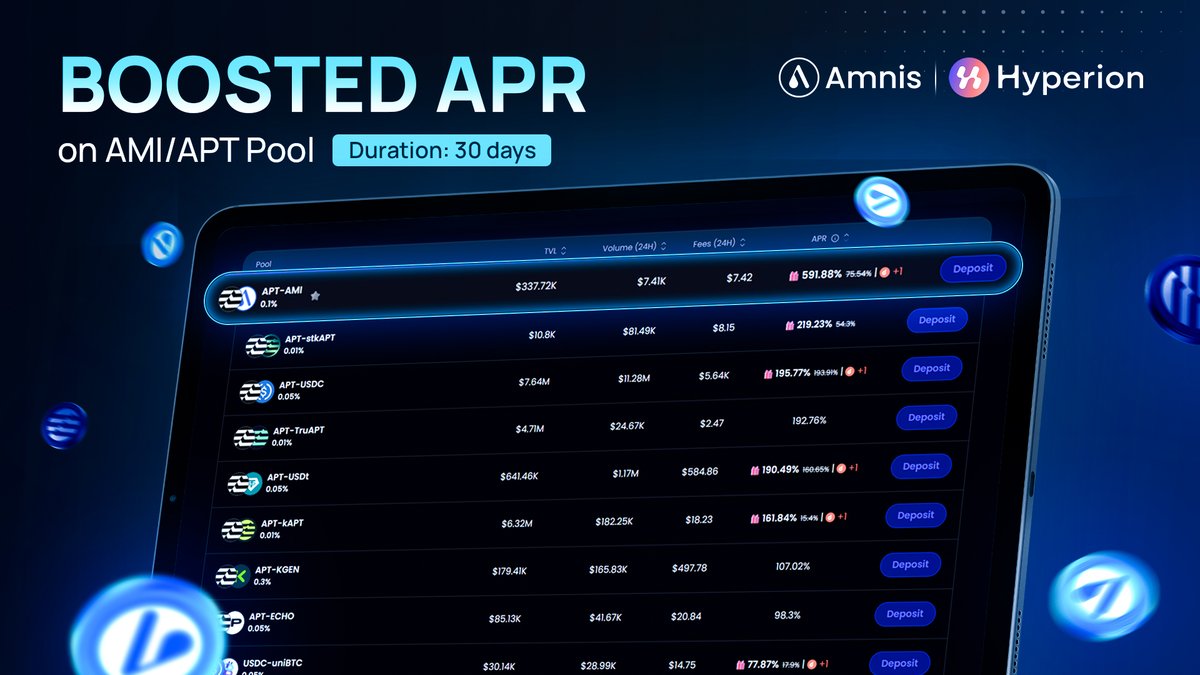Click the $5.64K fees value
Viewport: 1200px width, 675px height.
pyautogui.click(x=714, y=375)
